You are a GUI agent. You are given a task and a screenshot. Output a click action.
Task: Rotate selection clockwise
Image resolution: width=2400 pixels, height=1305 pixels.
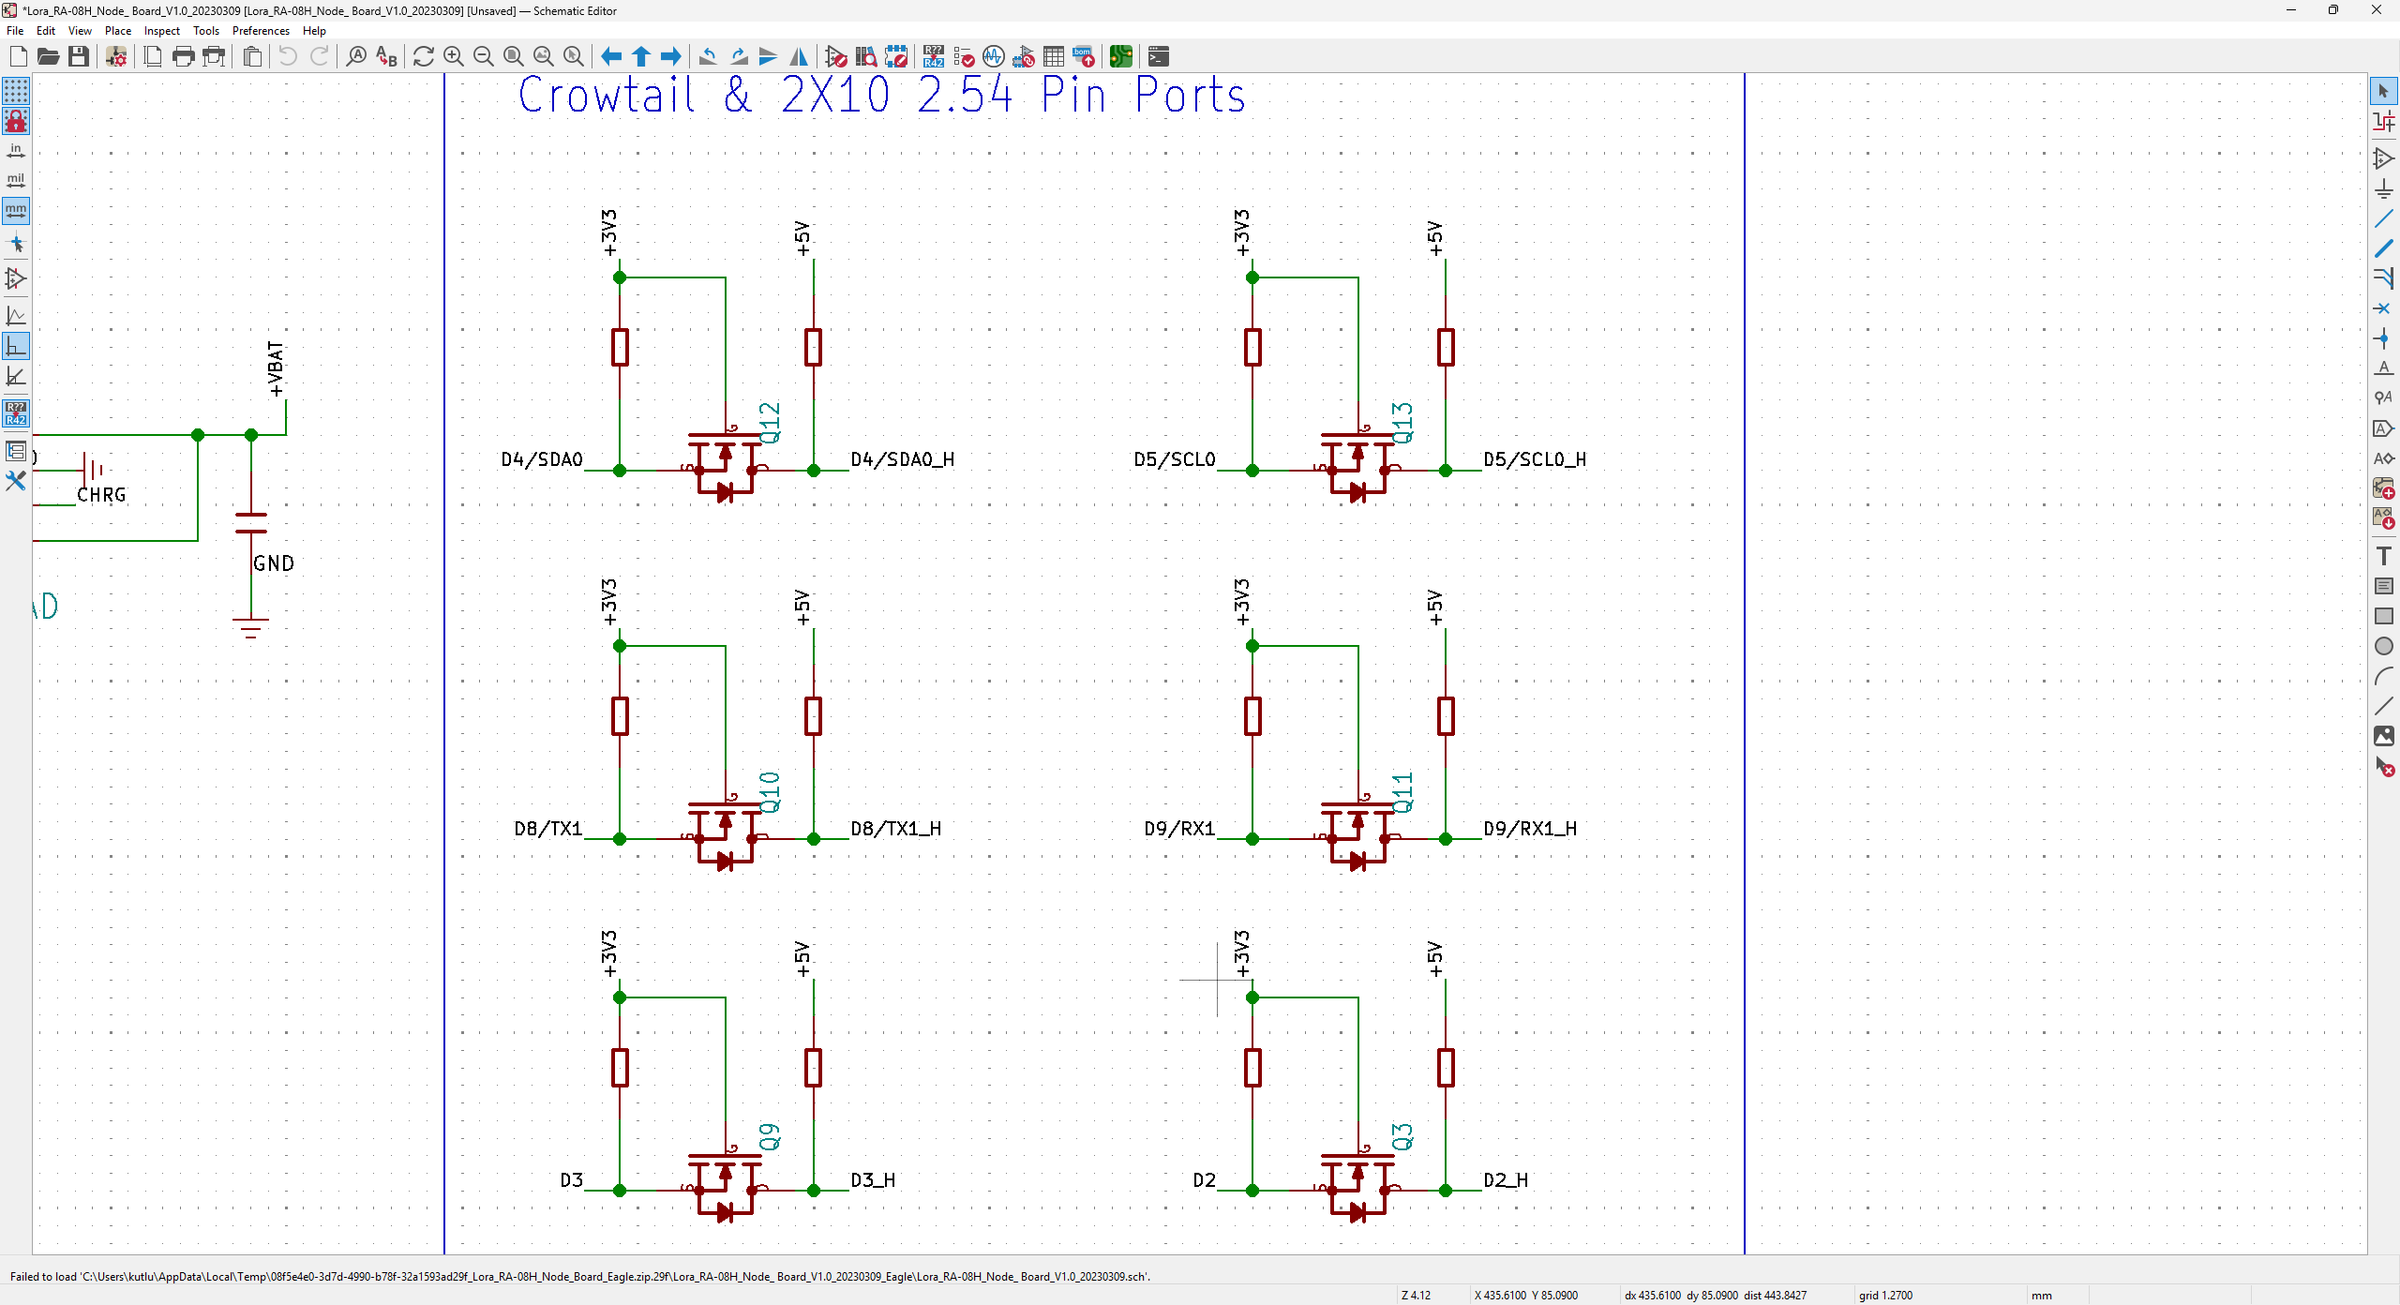pos(738,57)
